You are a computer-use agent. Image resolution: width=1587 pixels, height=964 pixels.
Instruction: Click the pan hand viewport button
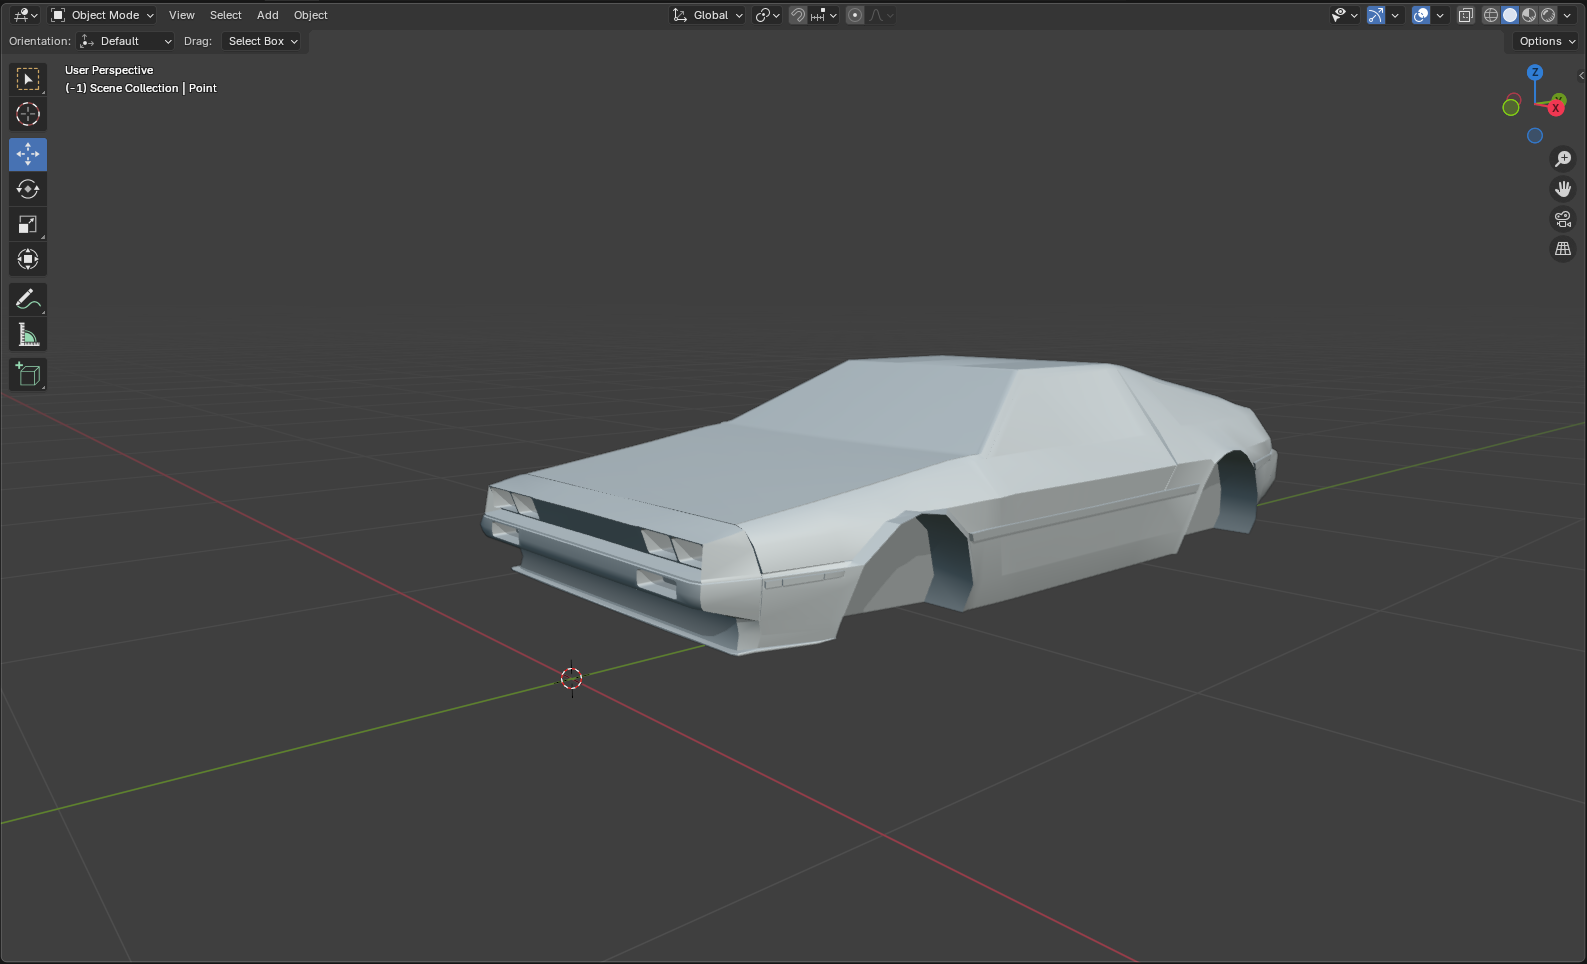(x=1562, y=189)
